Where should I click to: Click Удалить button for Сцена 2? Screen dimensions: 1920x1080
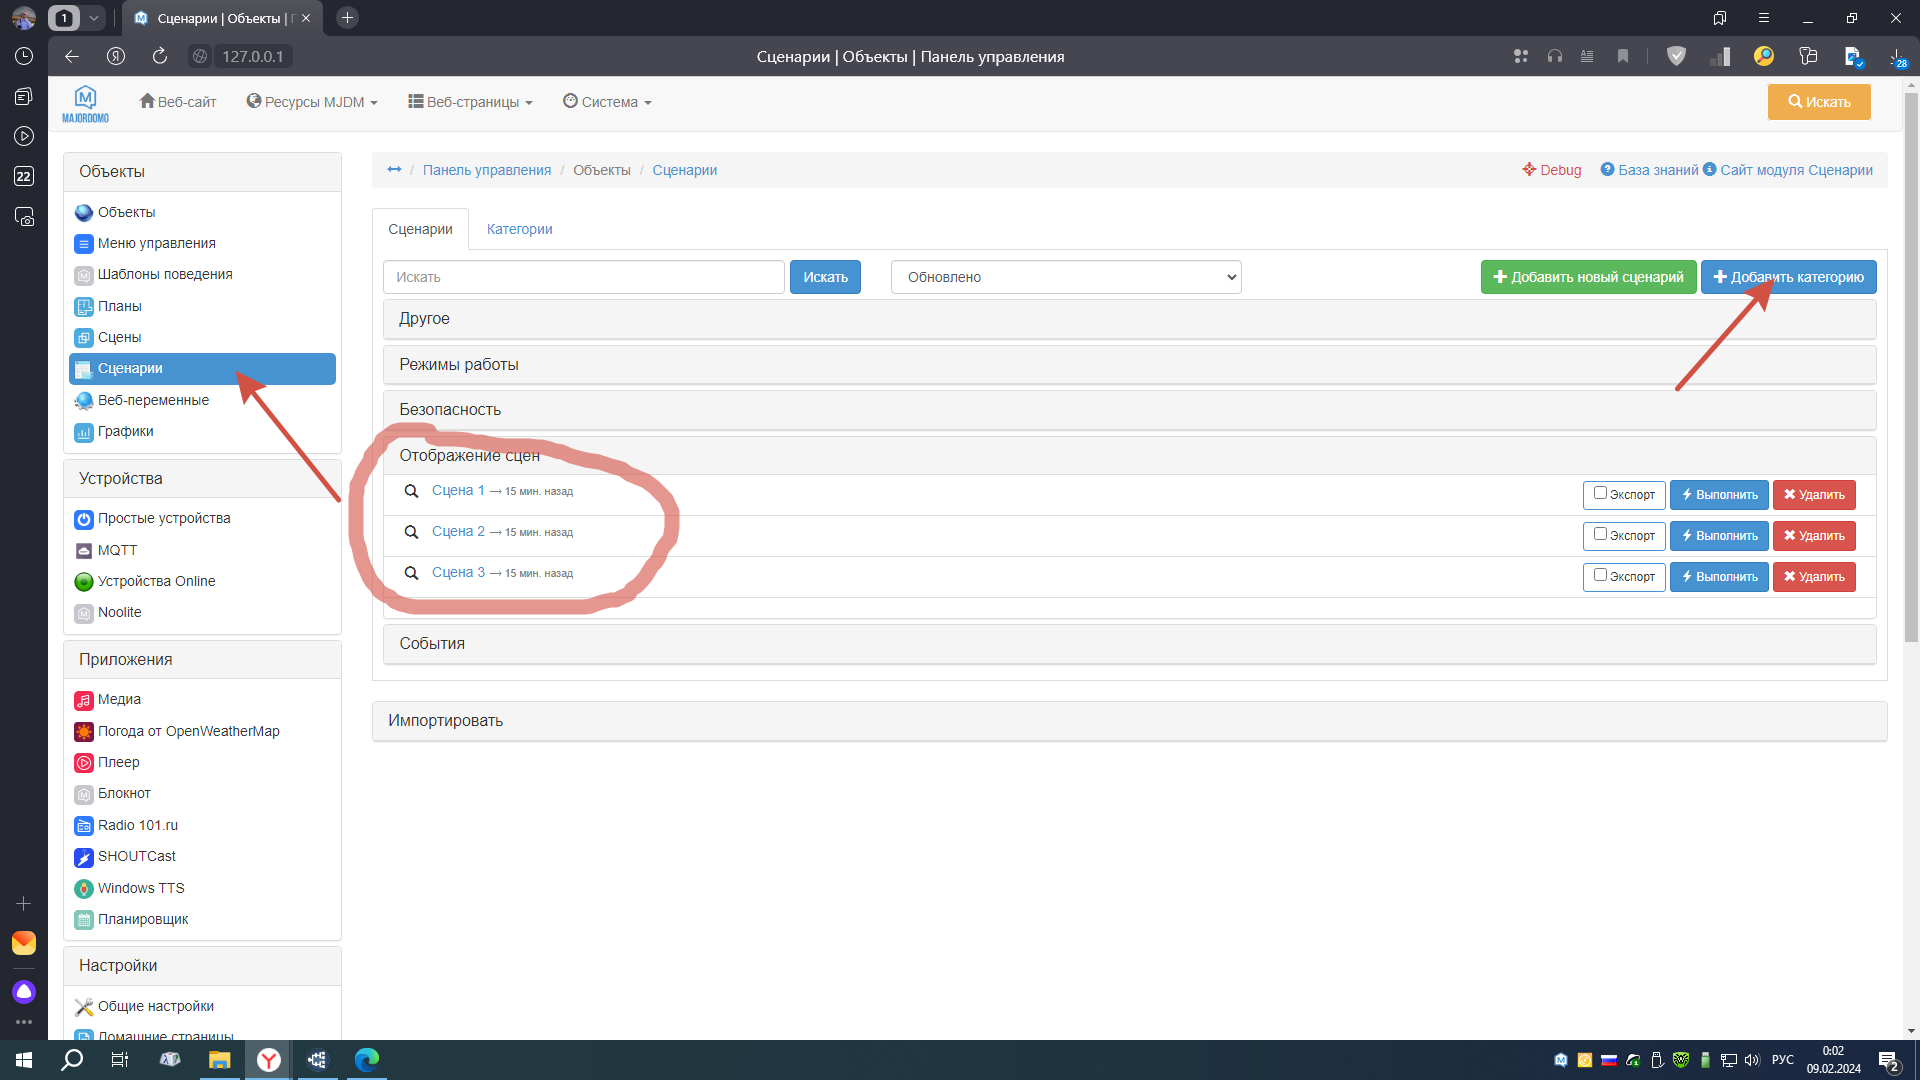(x=1813, y=536)
